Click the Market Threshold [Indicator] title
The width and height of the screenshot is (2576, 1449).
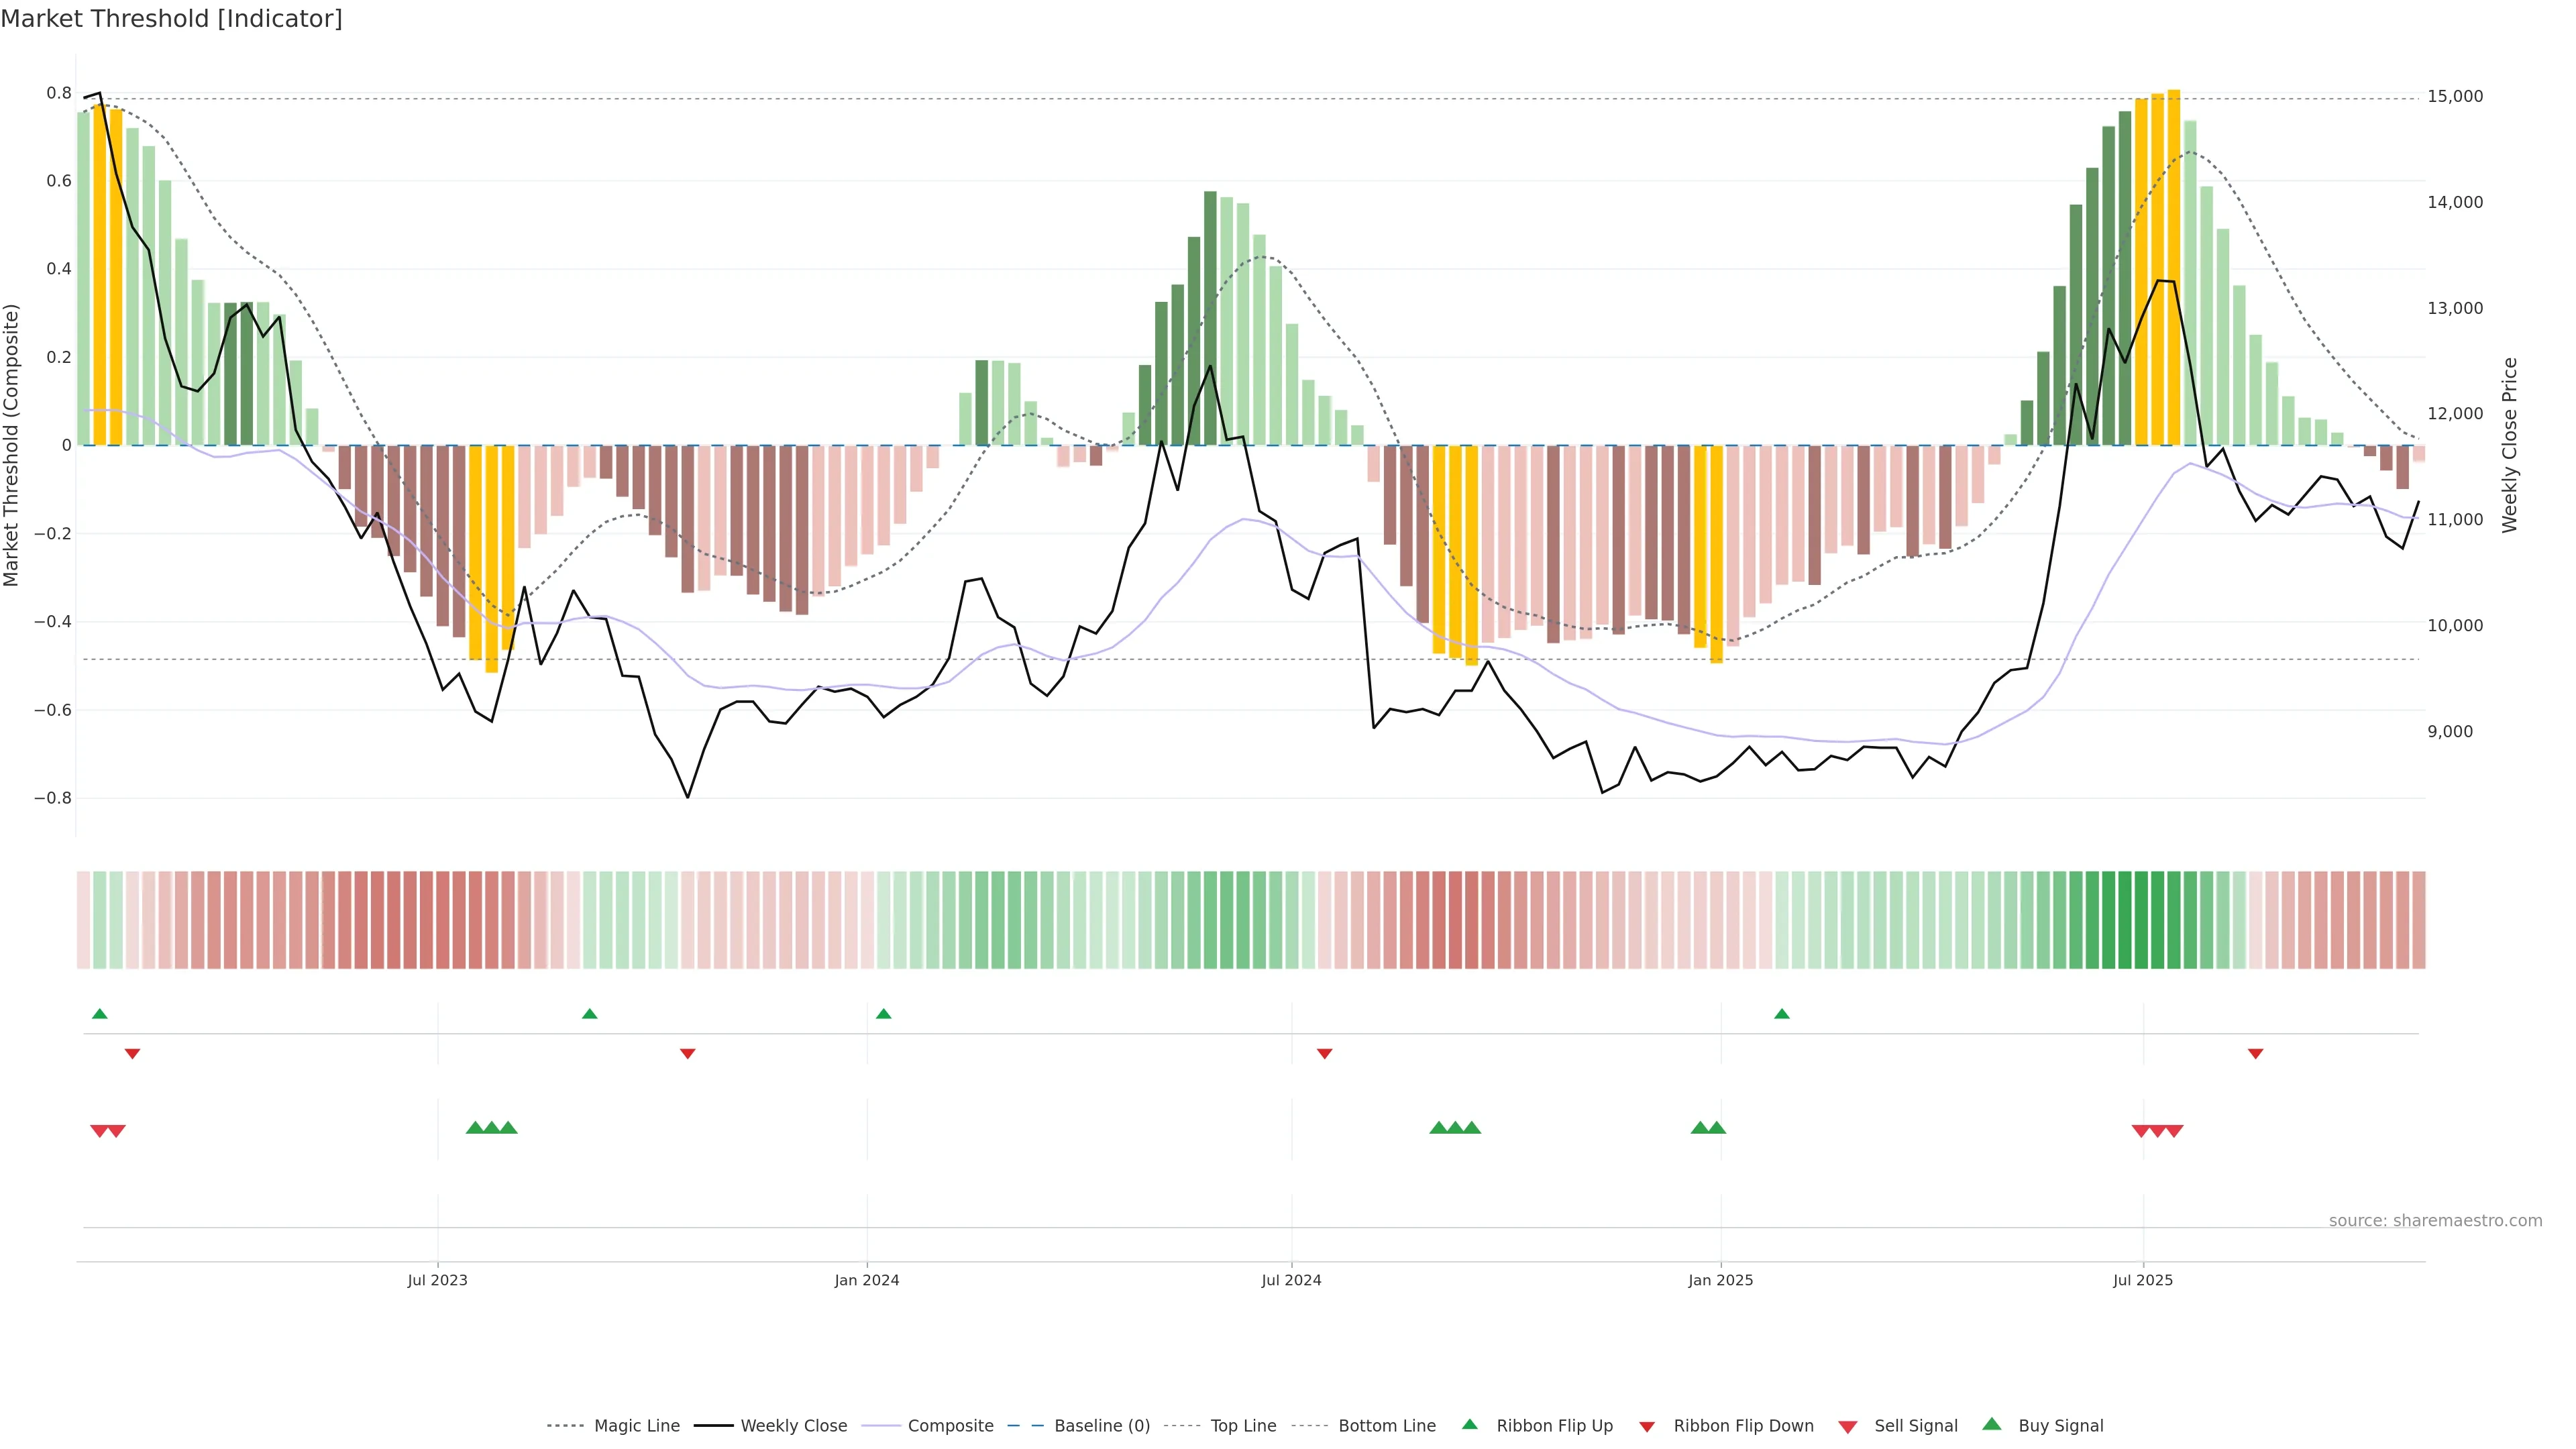171,19
